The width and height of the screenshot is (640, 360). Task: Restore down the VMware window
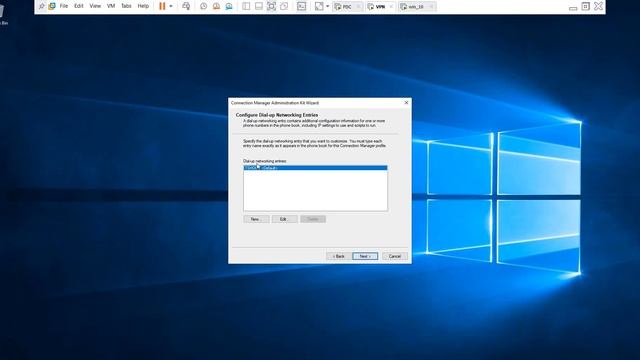pyautogui.click(x=585, y=6)
